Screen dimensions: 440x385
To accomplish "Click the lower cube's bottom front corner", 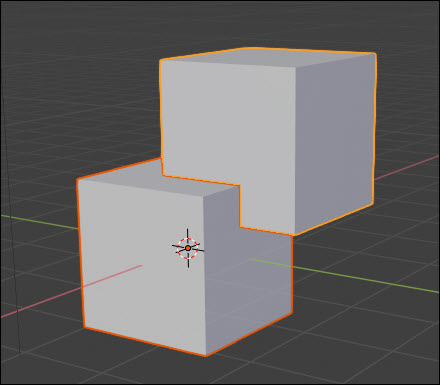I will (206, 356).
